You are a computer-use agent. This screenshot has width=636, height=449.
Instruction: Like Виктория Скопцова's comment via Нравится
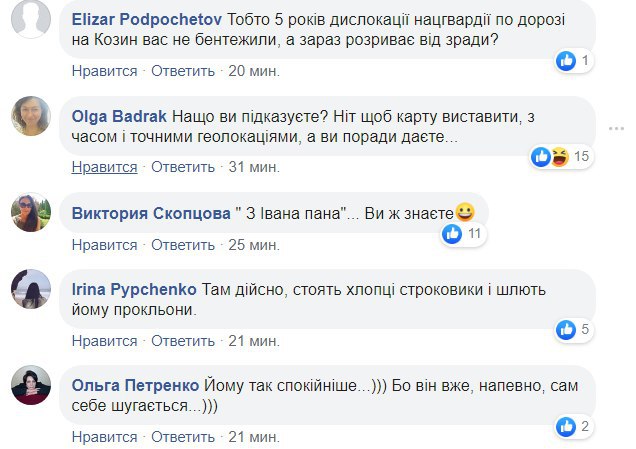tap(104, 244)
